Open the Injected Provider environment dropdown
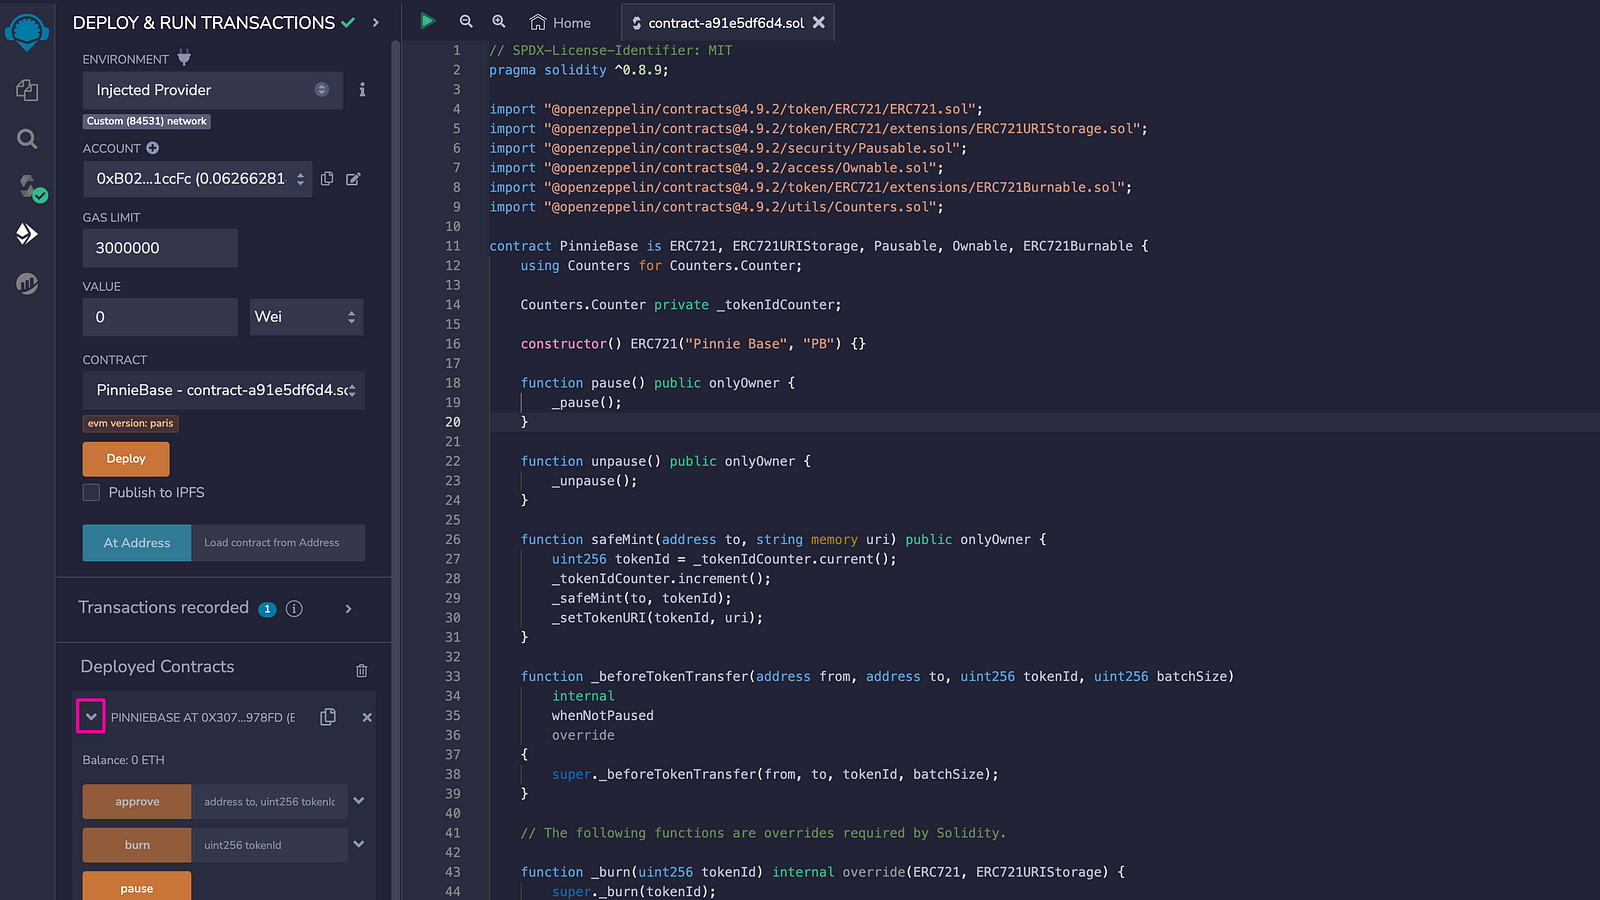1600x900 pixels. tap(213, 90)
